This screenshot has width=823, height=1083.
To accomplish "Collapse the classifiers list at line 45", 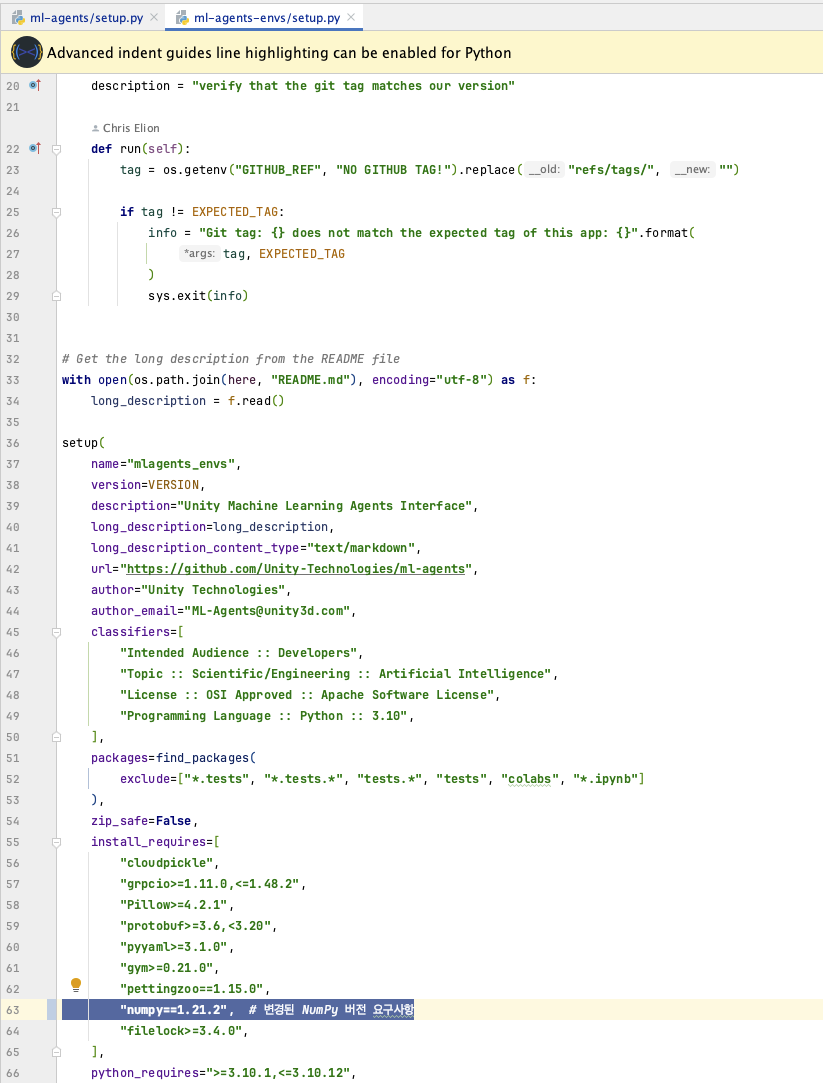I will coord(57,632).
